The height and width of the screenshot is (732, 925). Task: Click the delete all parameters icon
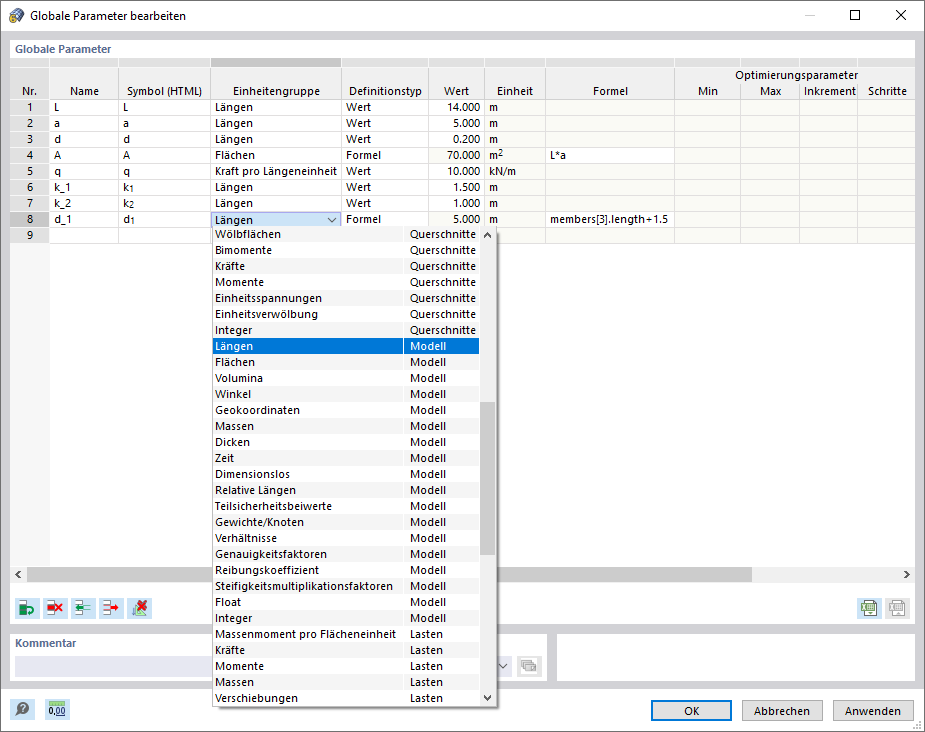tap(139, 607)
